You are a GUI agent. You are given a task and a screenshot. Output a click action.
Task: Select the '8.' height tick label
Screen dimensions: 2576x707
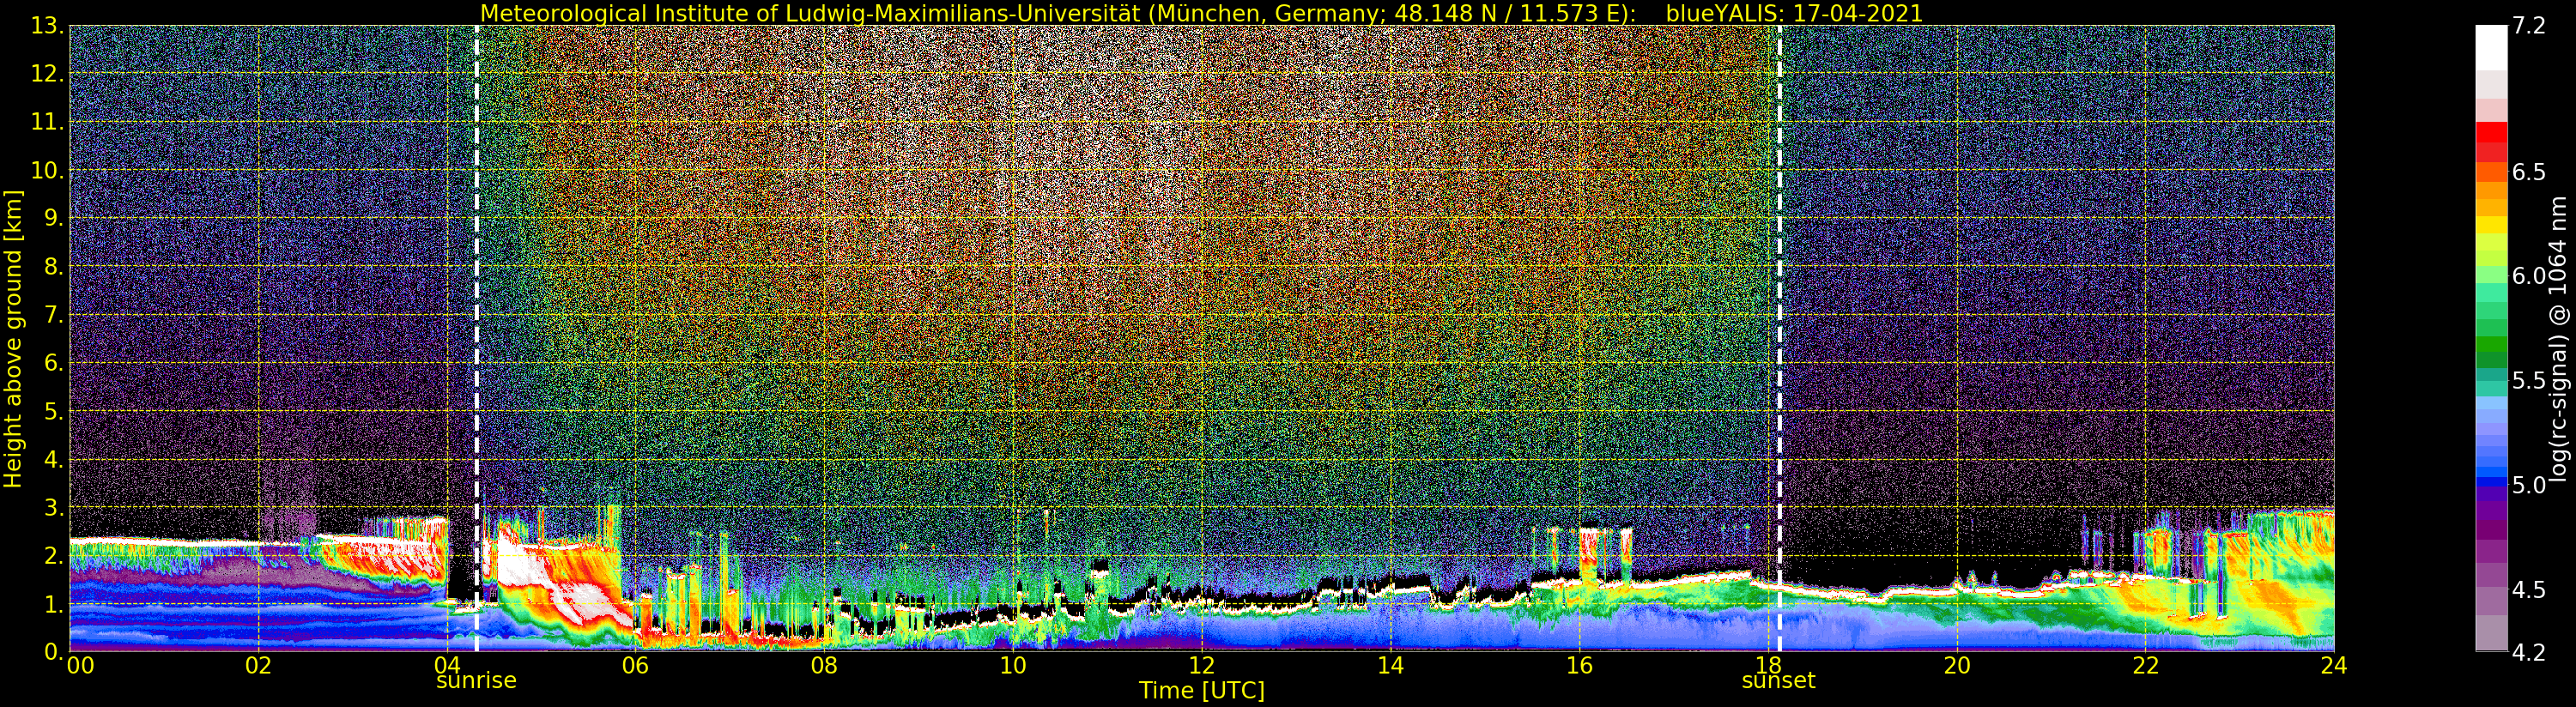point(54,266)
